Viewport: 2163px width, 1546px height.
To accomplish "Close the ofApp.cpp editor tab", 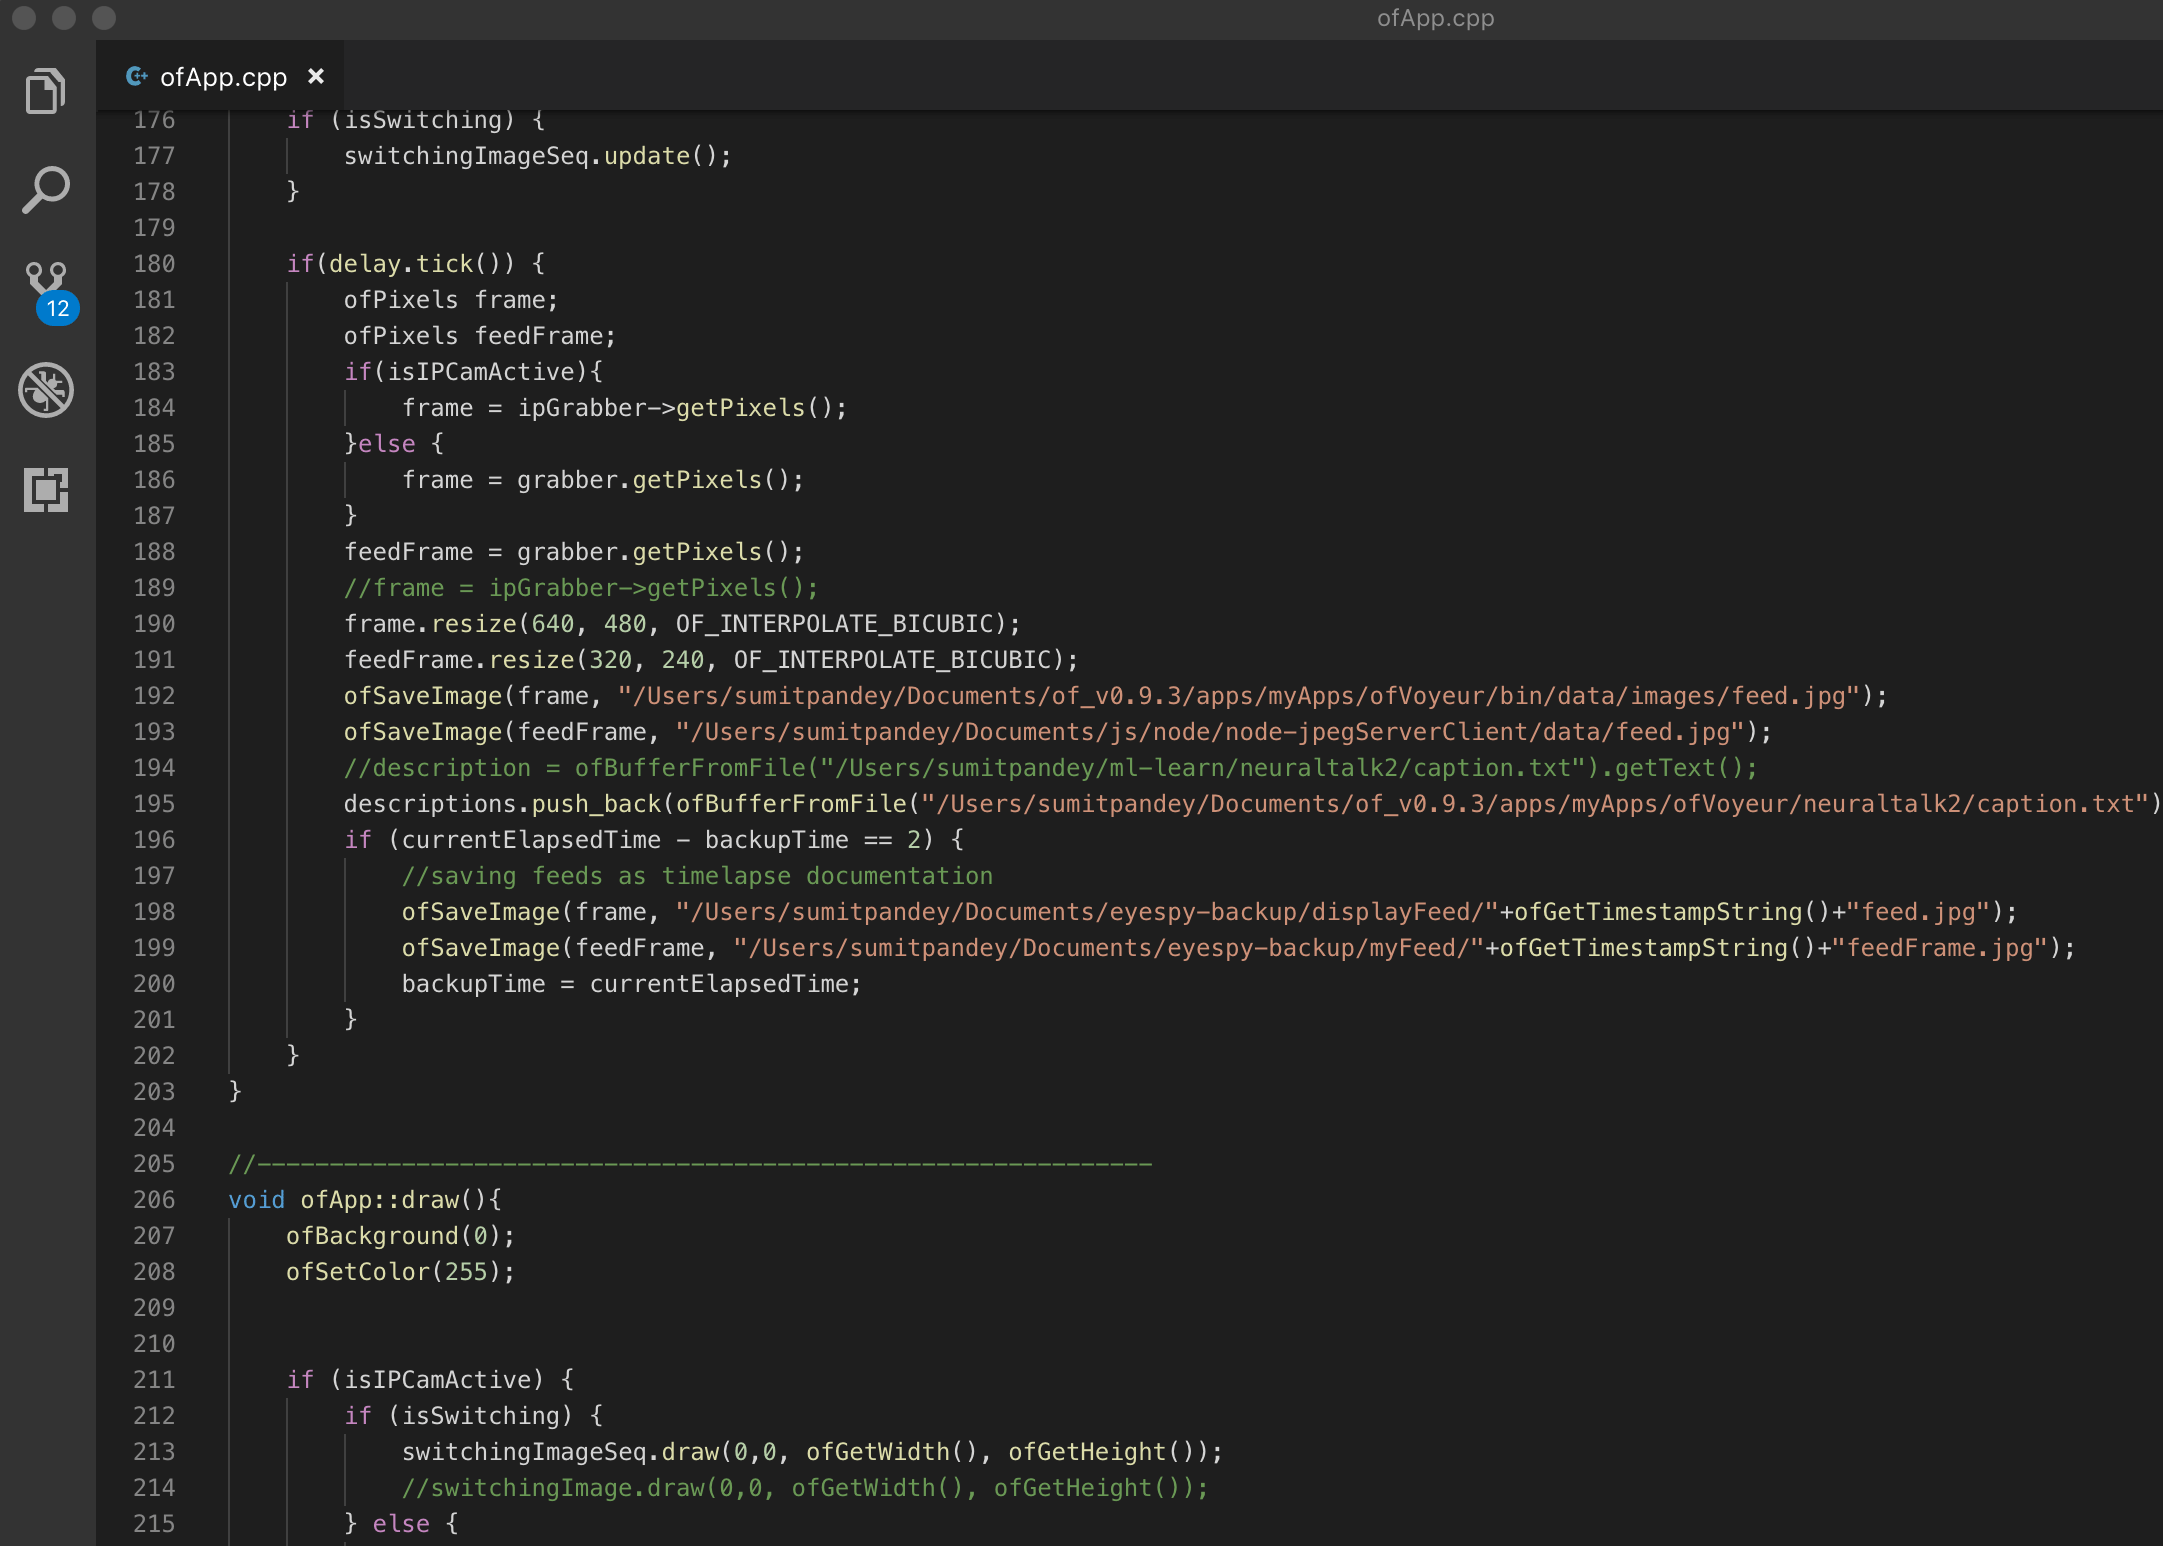I will [x=316, y=76].
